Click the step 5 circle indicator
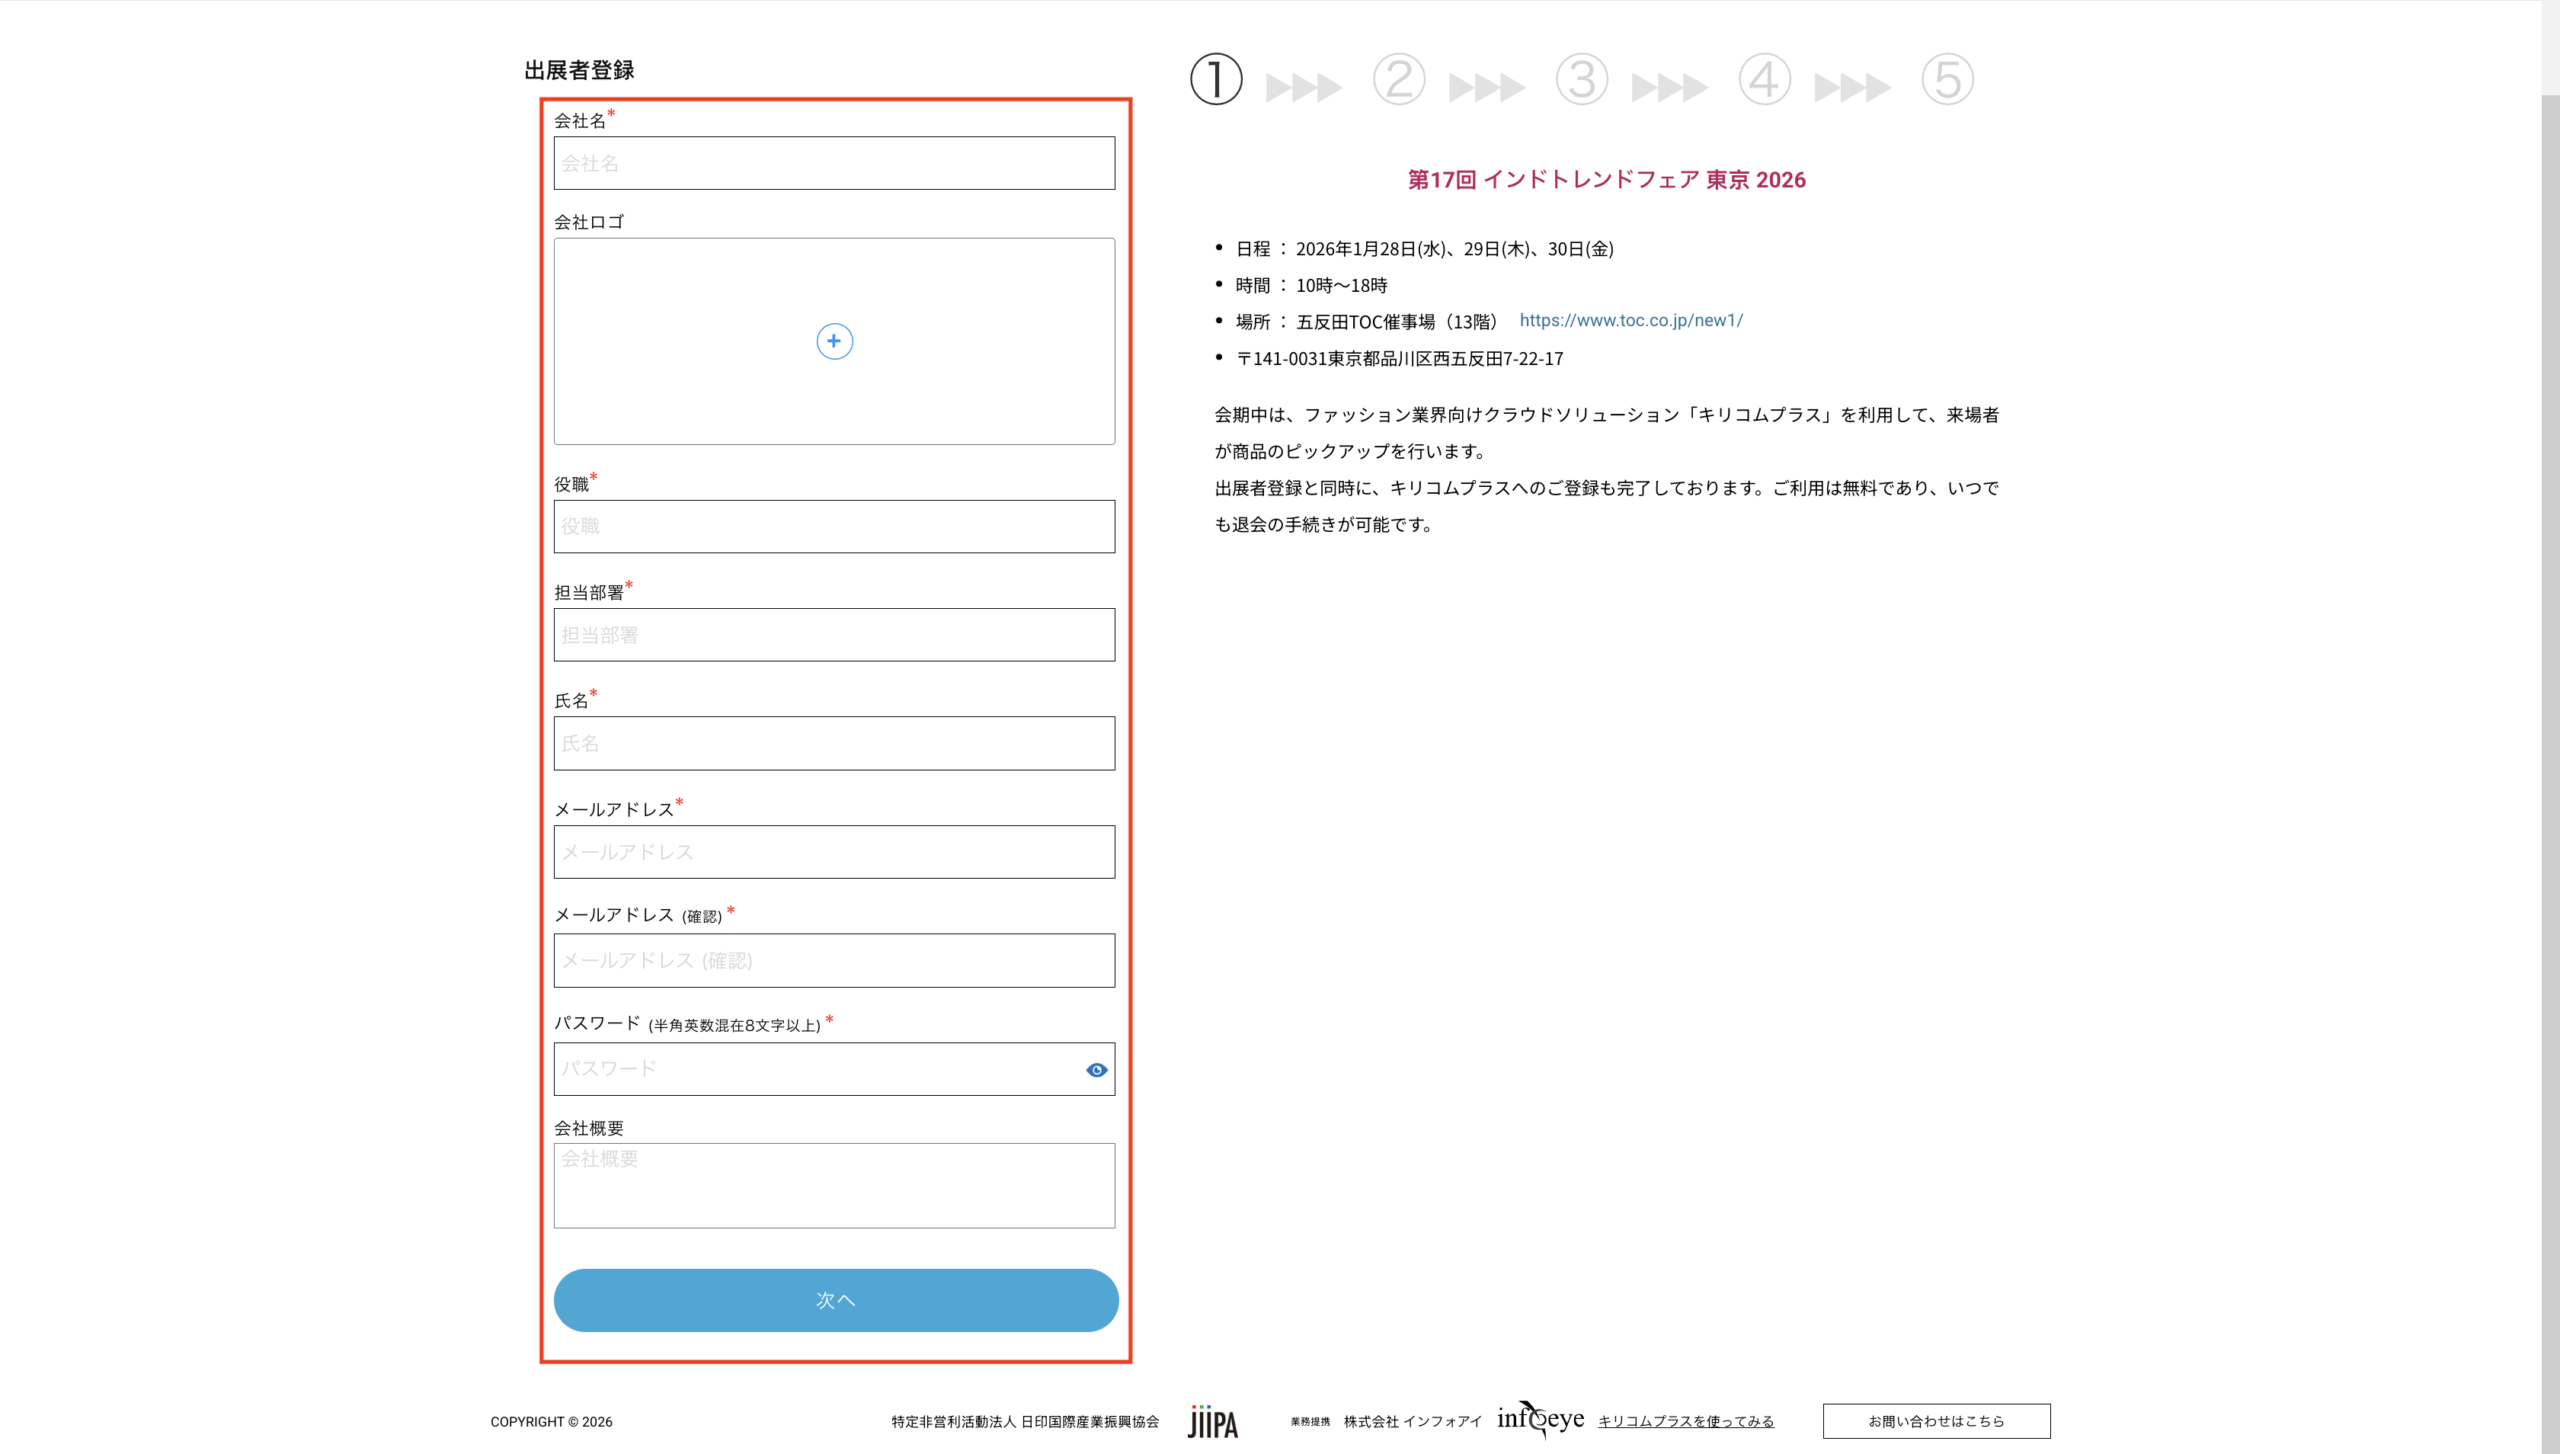The width and height of the screenshot is (2560, 1454). [1947, 80]
